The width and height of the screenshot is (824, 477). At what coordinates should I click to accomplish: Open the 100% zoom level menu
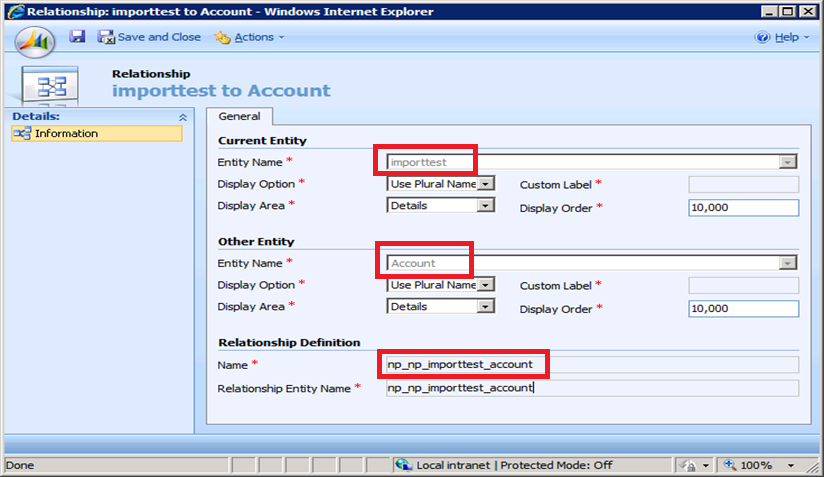tap(766, 466)
